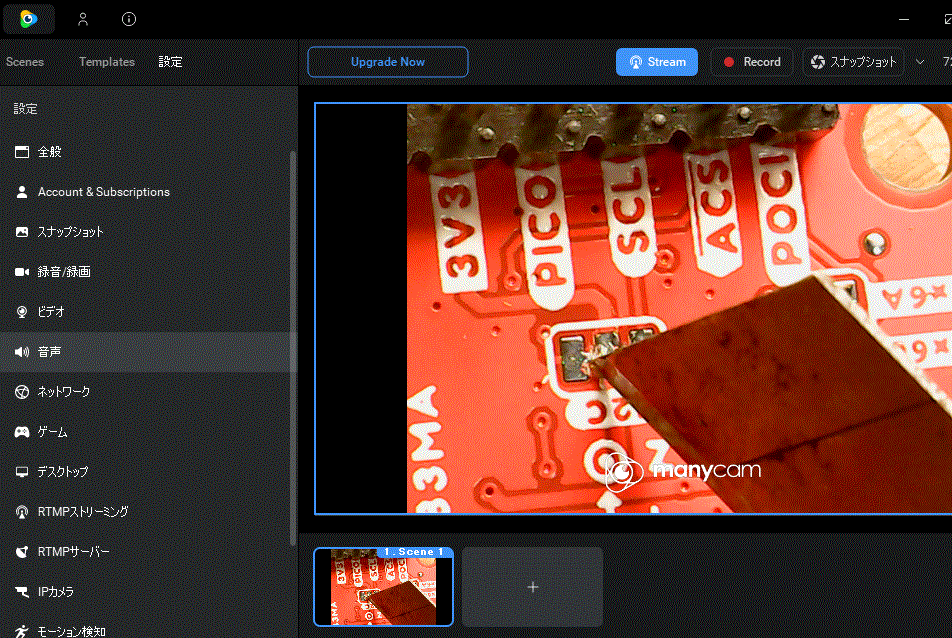Expand dropdown arrow next to スナップショット
This screenshot has width=952, height=638.
(920, 62)
